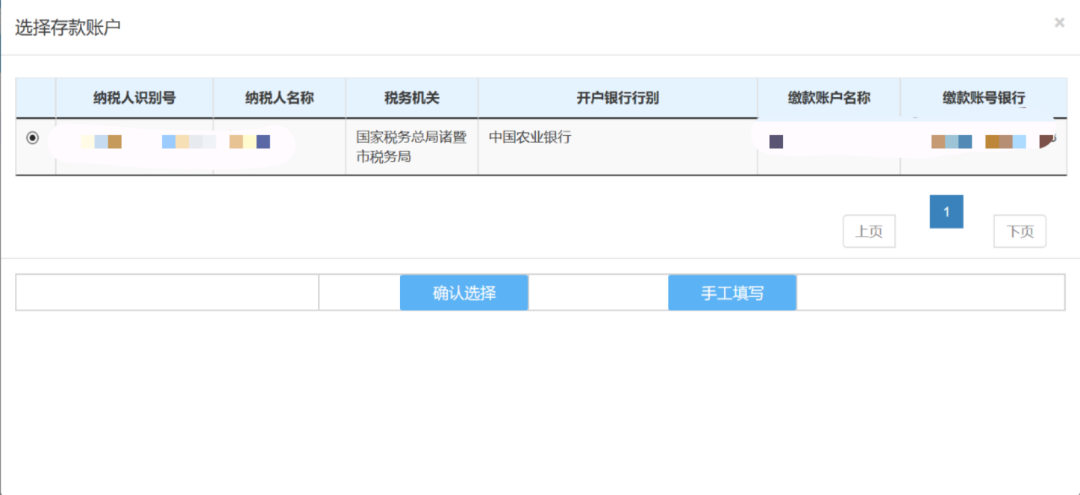Viewport: 1080px width, 495px height.
Task: Click the 纳税人识别号 column header
Action: click(x=134, y=98)
